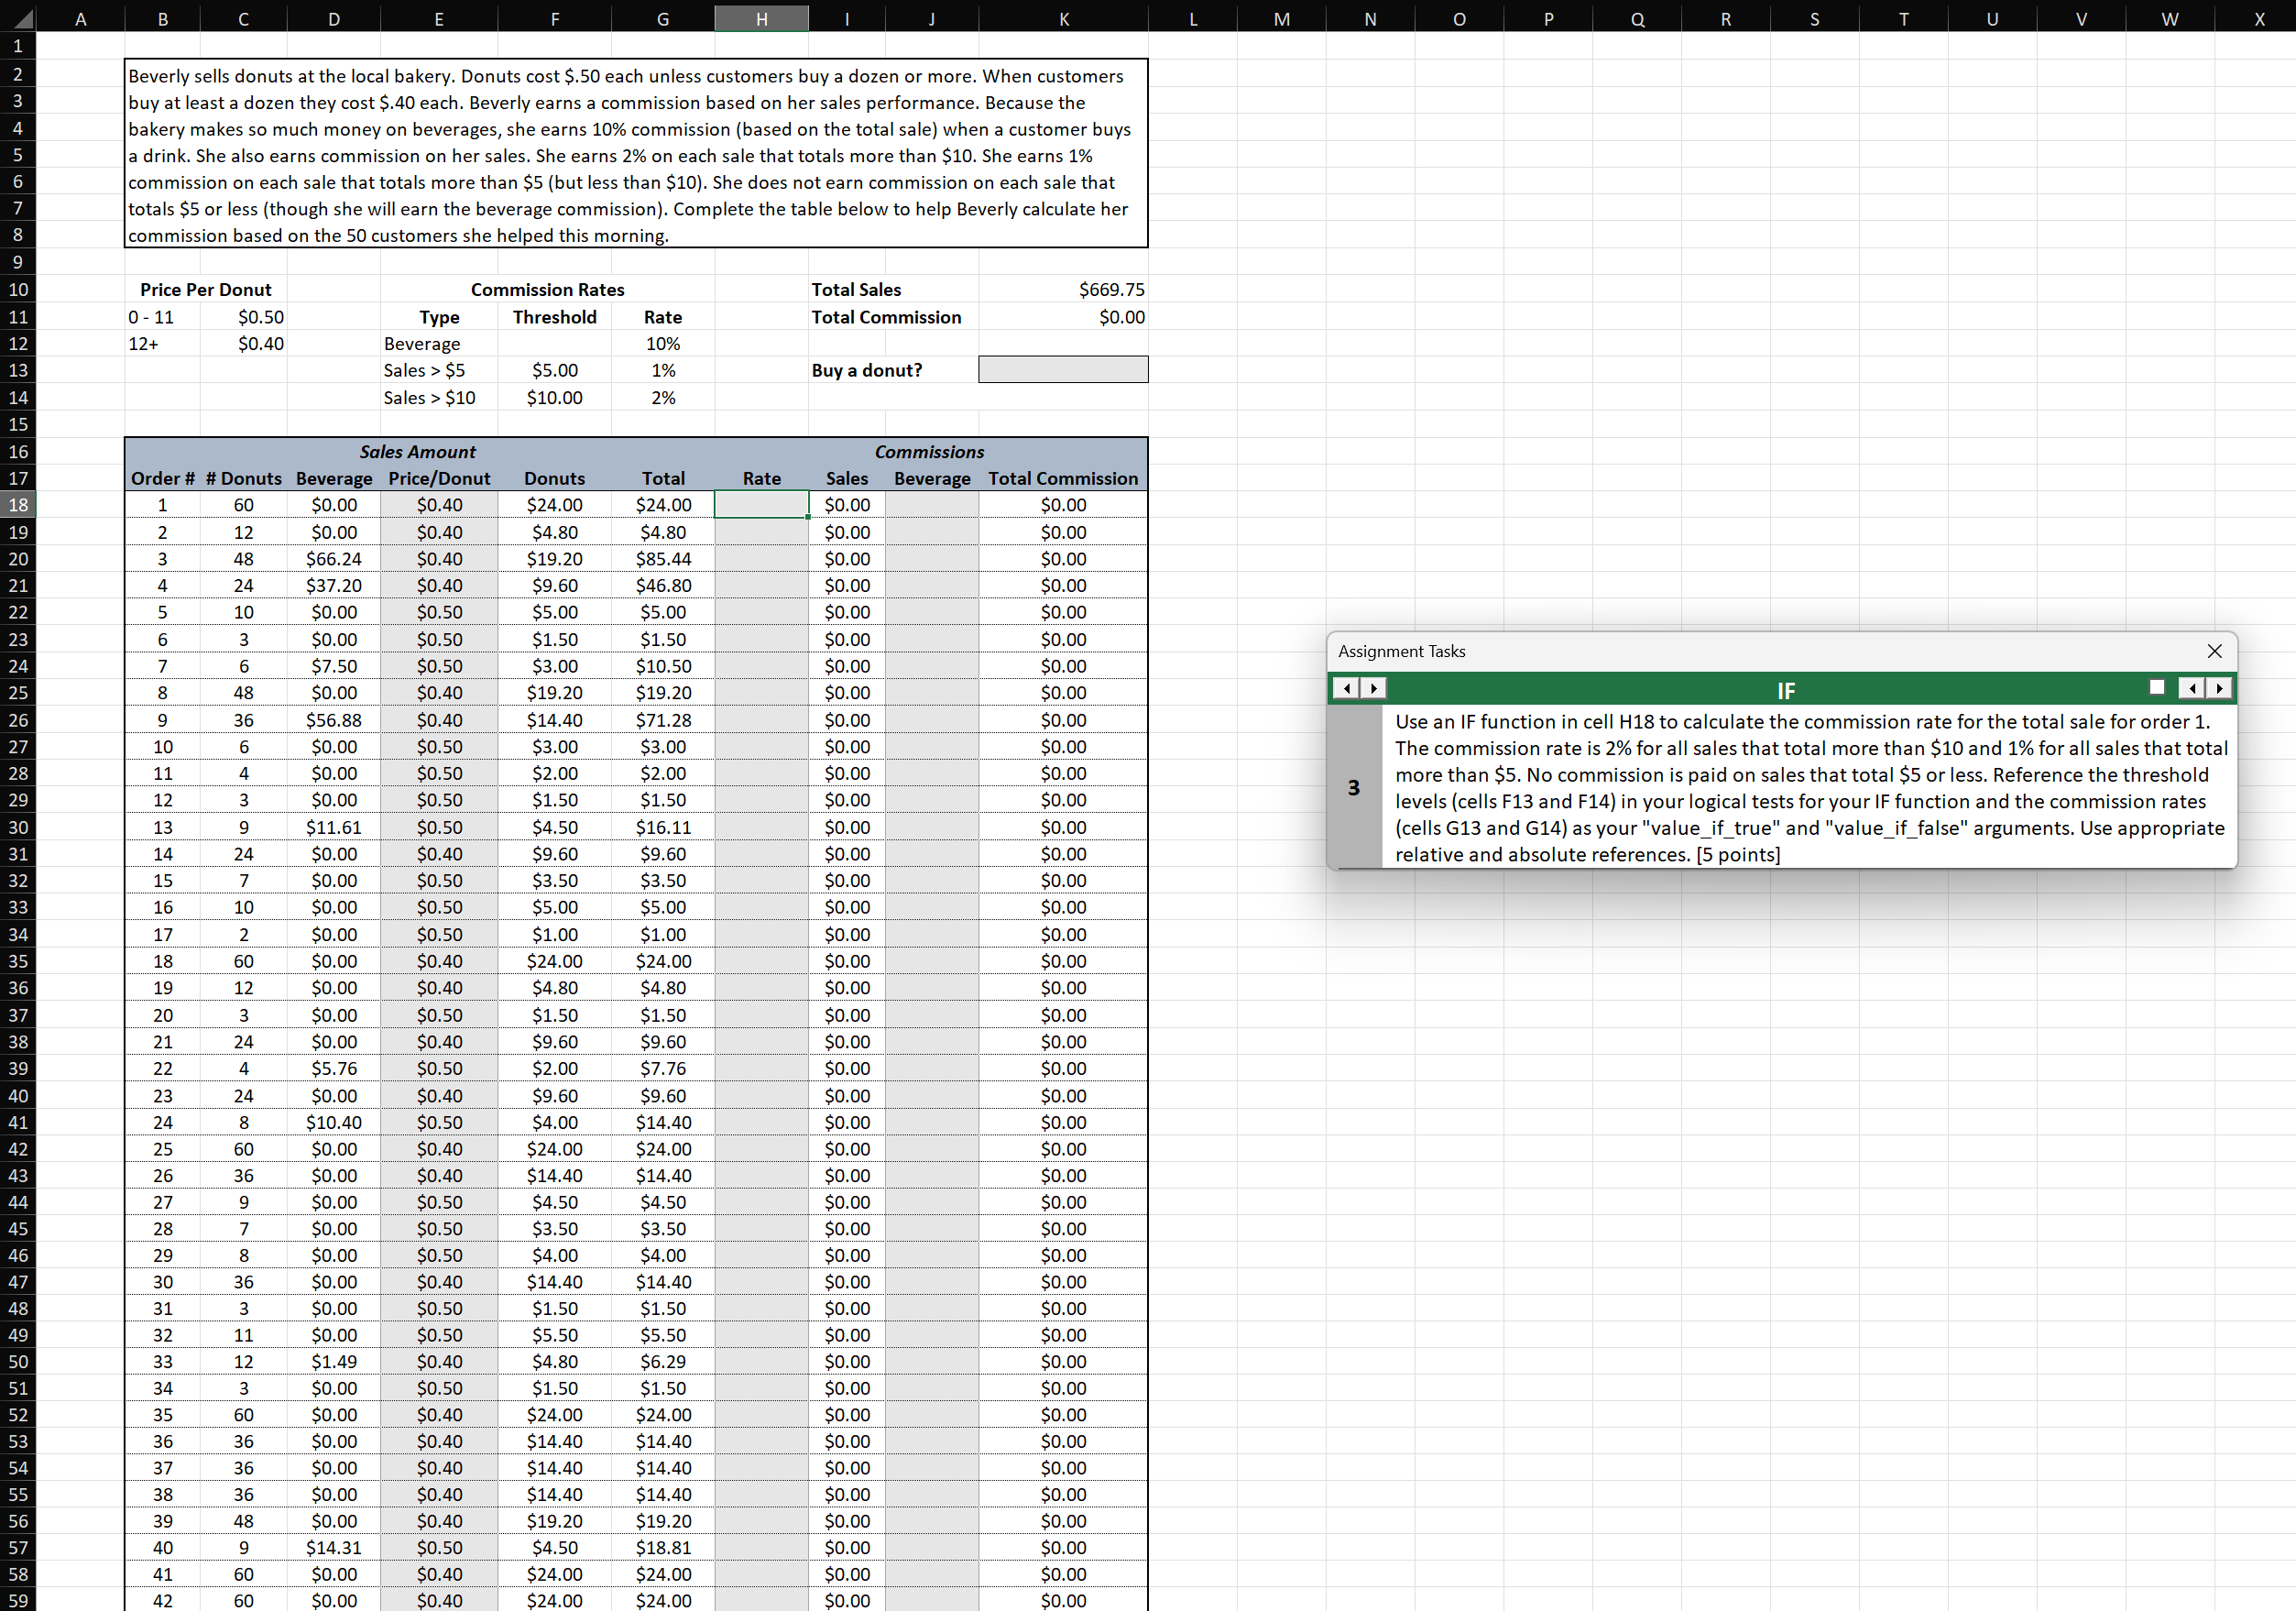Select row header 18

click(17, 505)
